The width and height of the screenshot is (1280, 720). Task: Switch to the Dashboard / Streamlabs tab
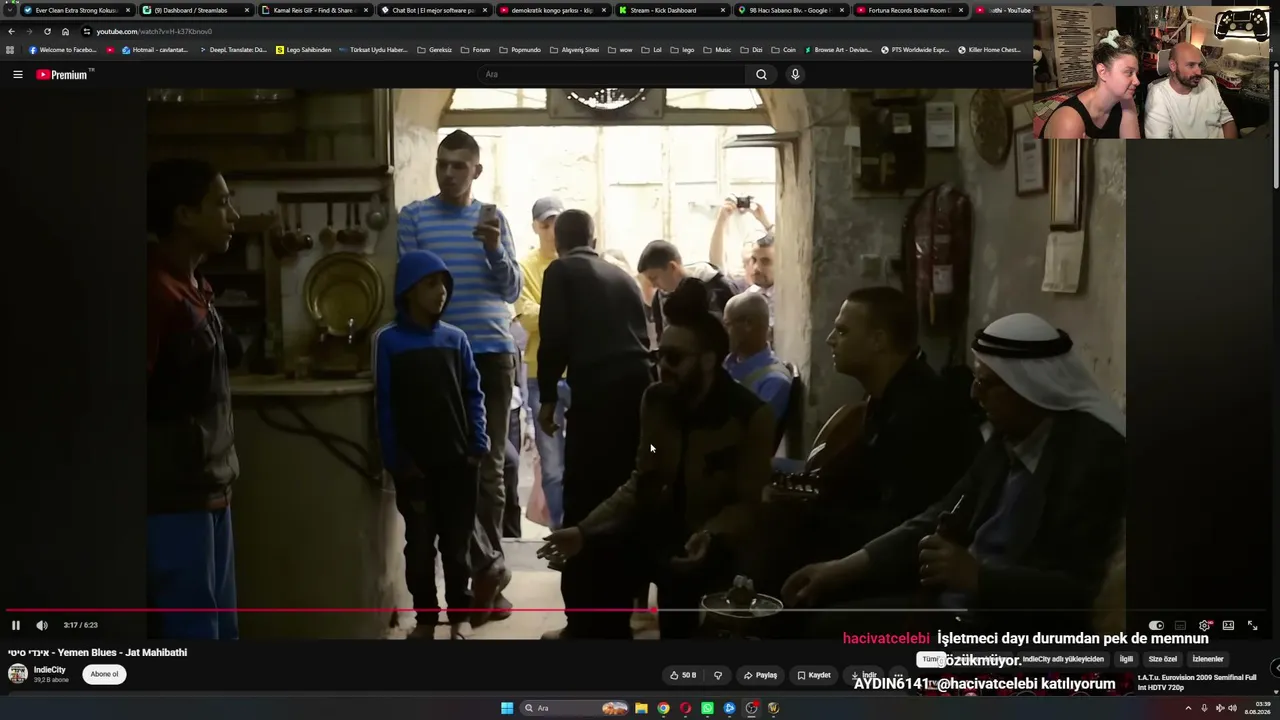(195, 10)
